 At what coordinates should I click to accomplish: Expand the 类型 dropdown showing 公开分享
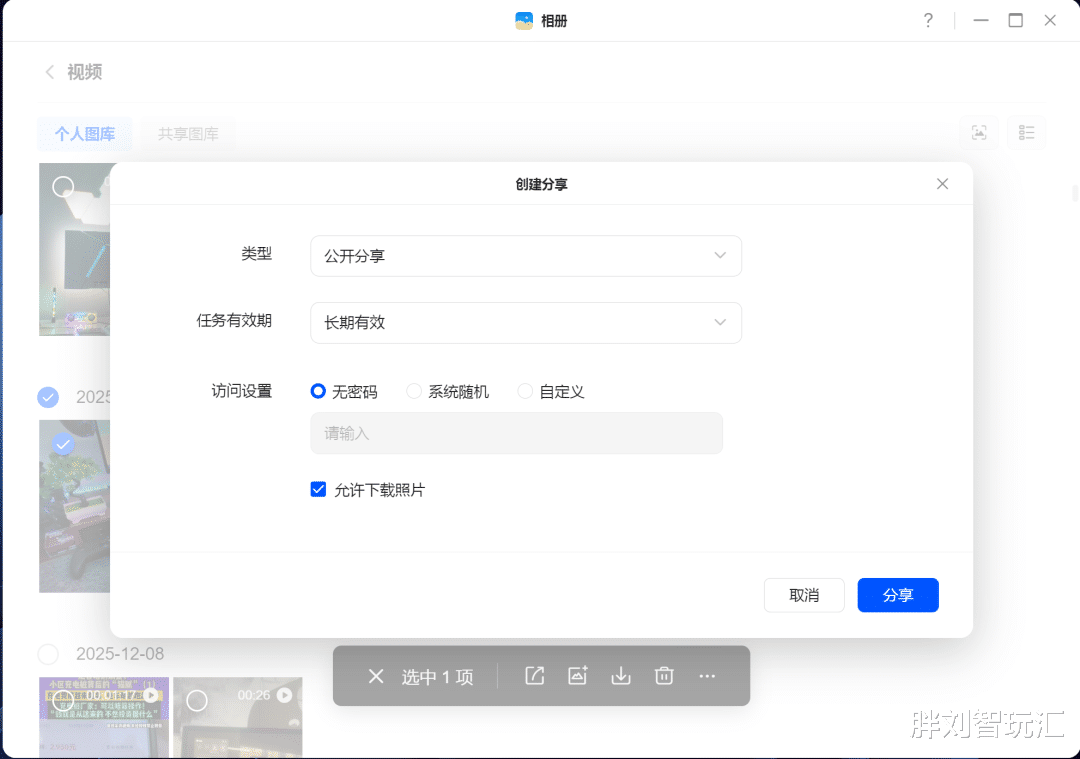tap(526, 256)
